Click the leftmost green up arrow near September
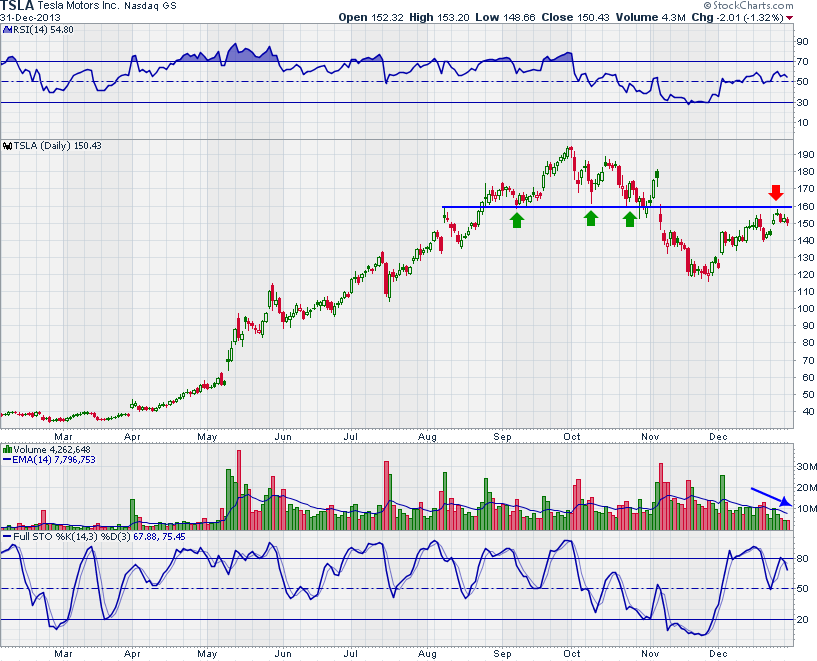This screenshot has width=817, height=661. (x=517, y=219)
